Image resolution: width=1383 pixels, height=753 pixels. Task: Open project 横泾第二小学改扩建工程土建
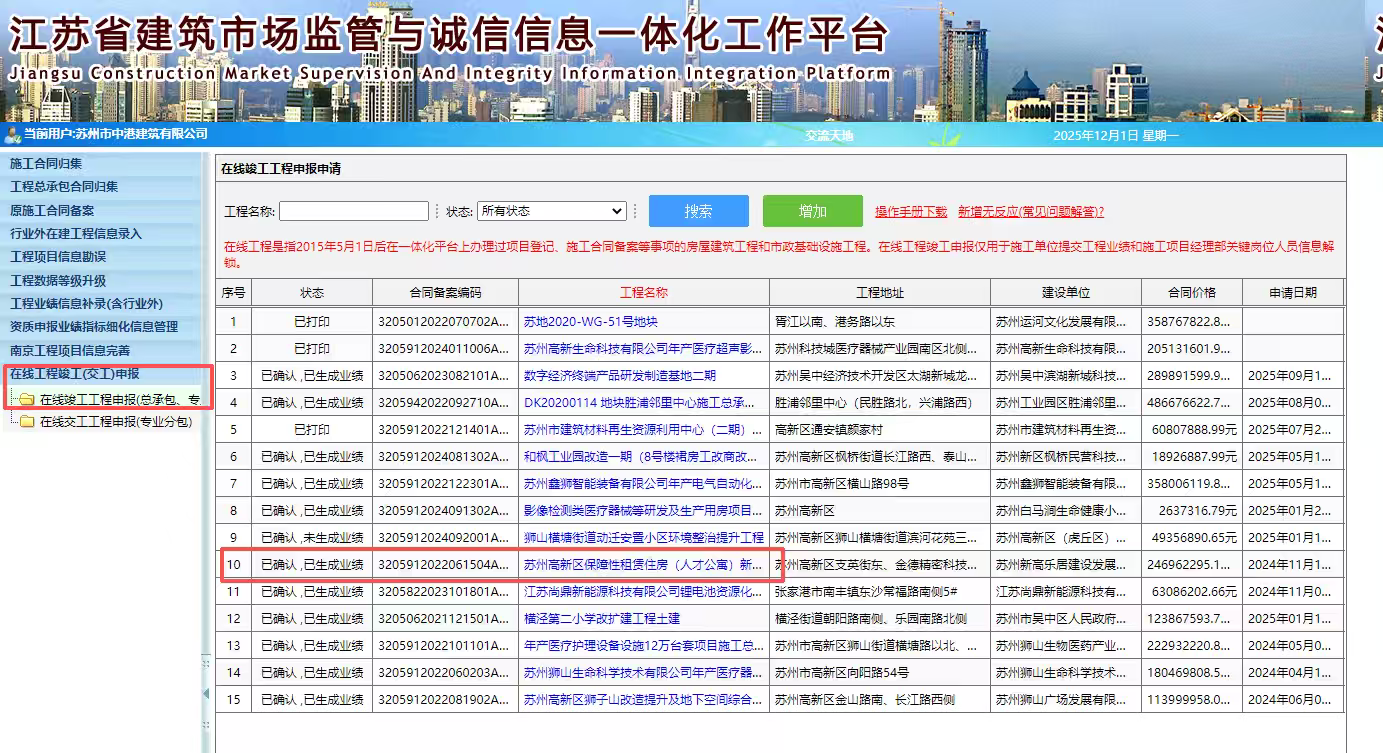(x=602, y=619)
